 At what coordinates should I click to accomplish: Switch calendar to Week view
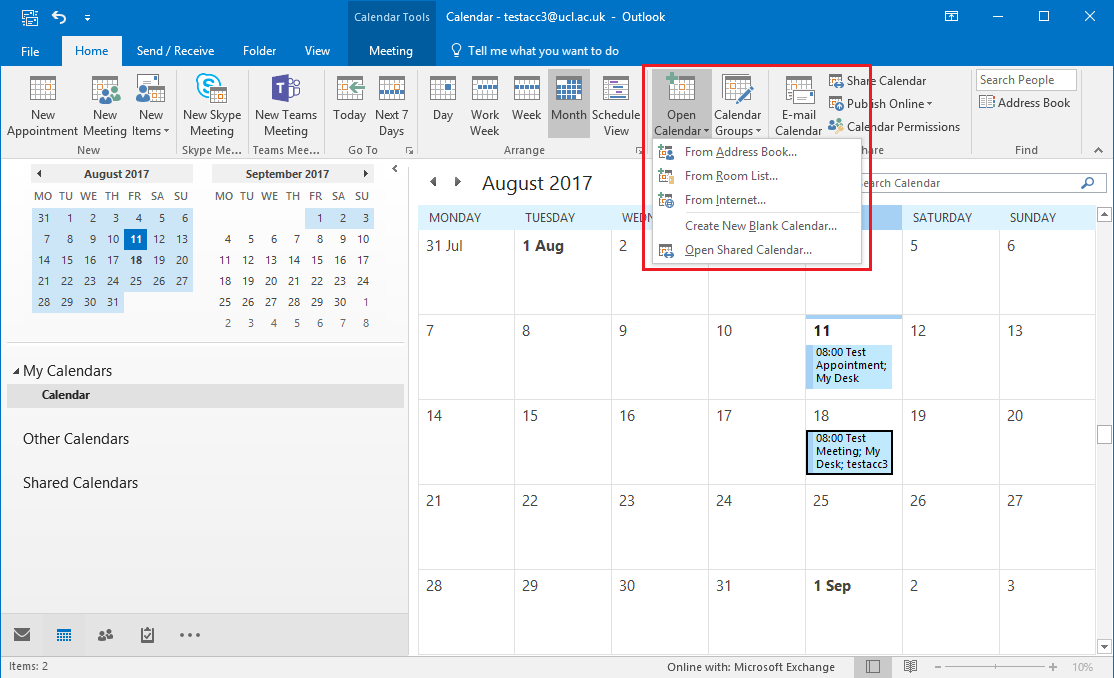pyautogui.click(x=526, y=104)
